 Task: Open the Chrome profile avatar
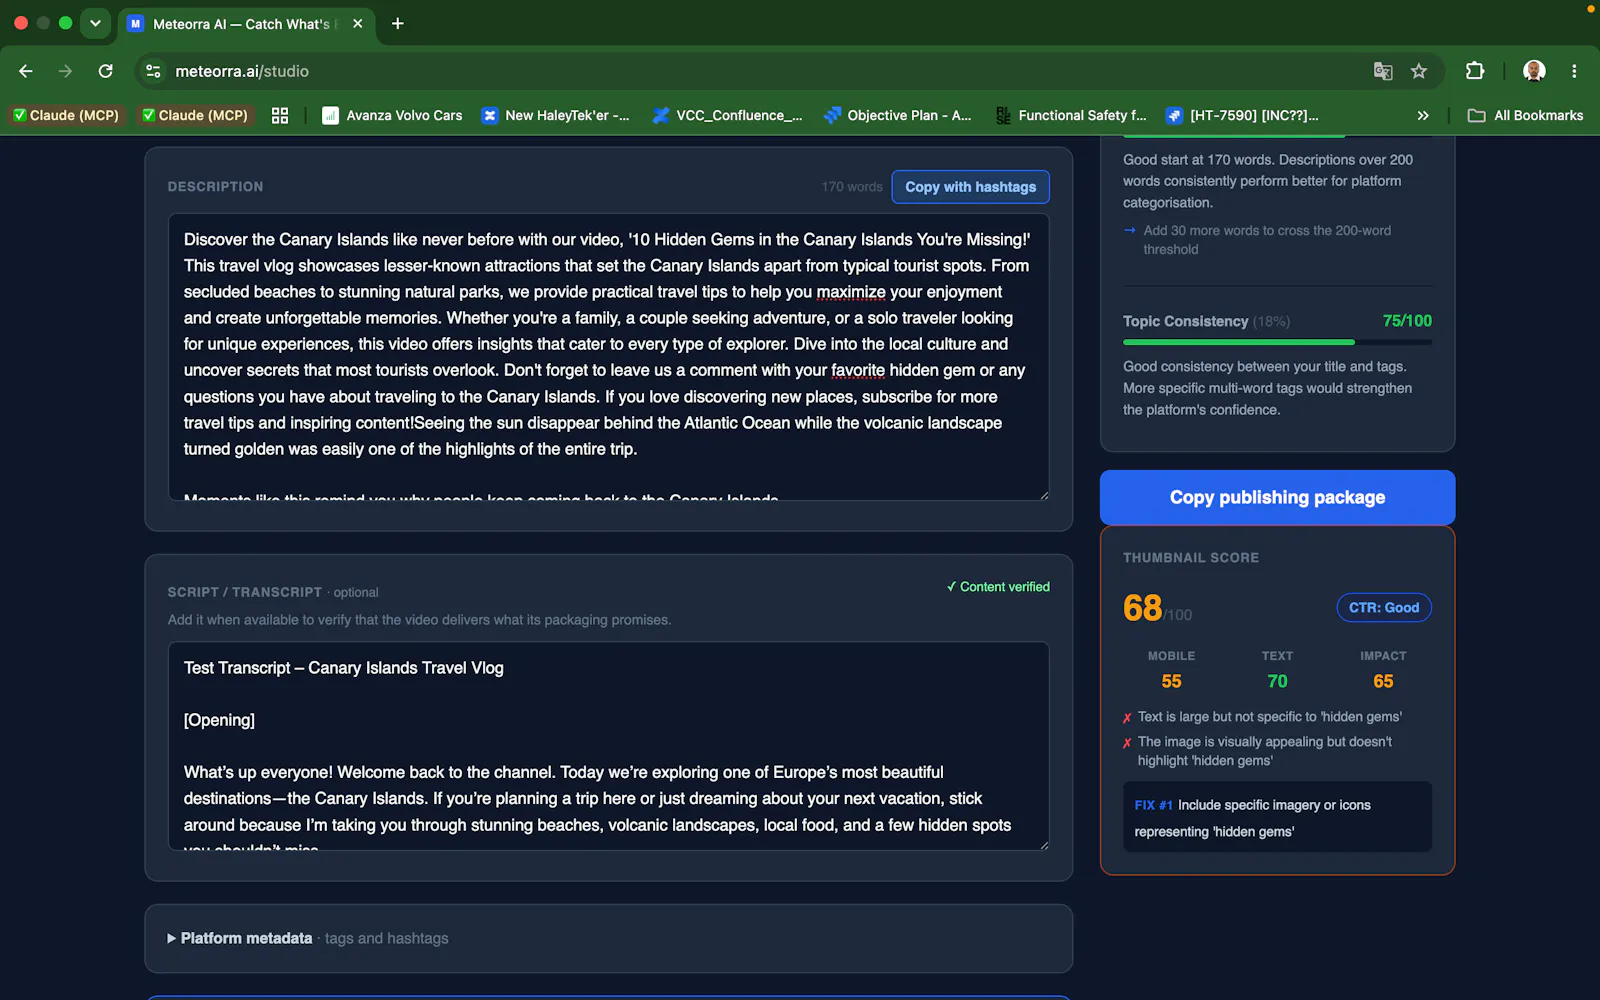click(1534, 71)
